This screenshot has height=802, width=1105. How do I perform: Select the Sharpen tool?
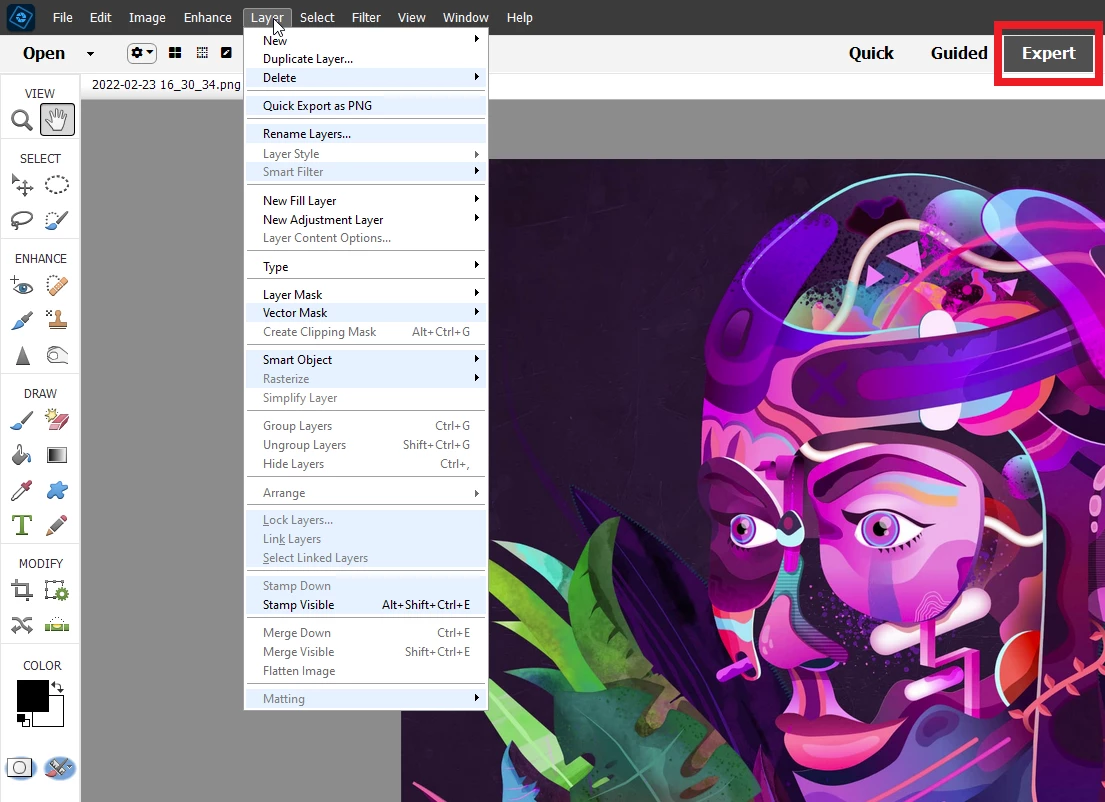click(23, 355)
